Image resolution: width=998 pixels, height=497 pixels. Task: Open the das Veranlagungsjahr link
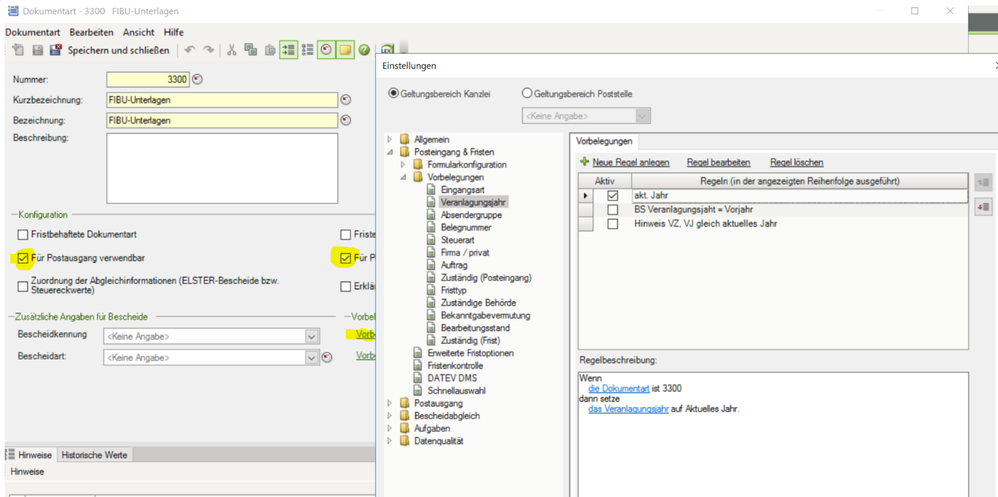click(629, 409)
